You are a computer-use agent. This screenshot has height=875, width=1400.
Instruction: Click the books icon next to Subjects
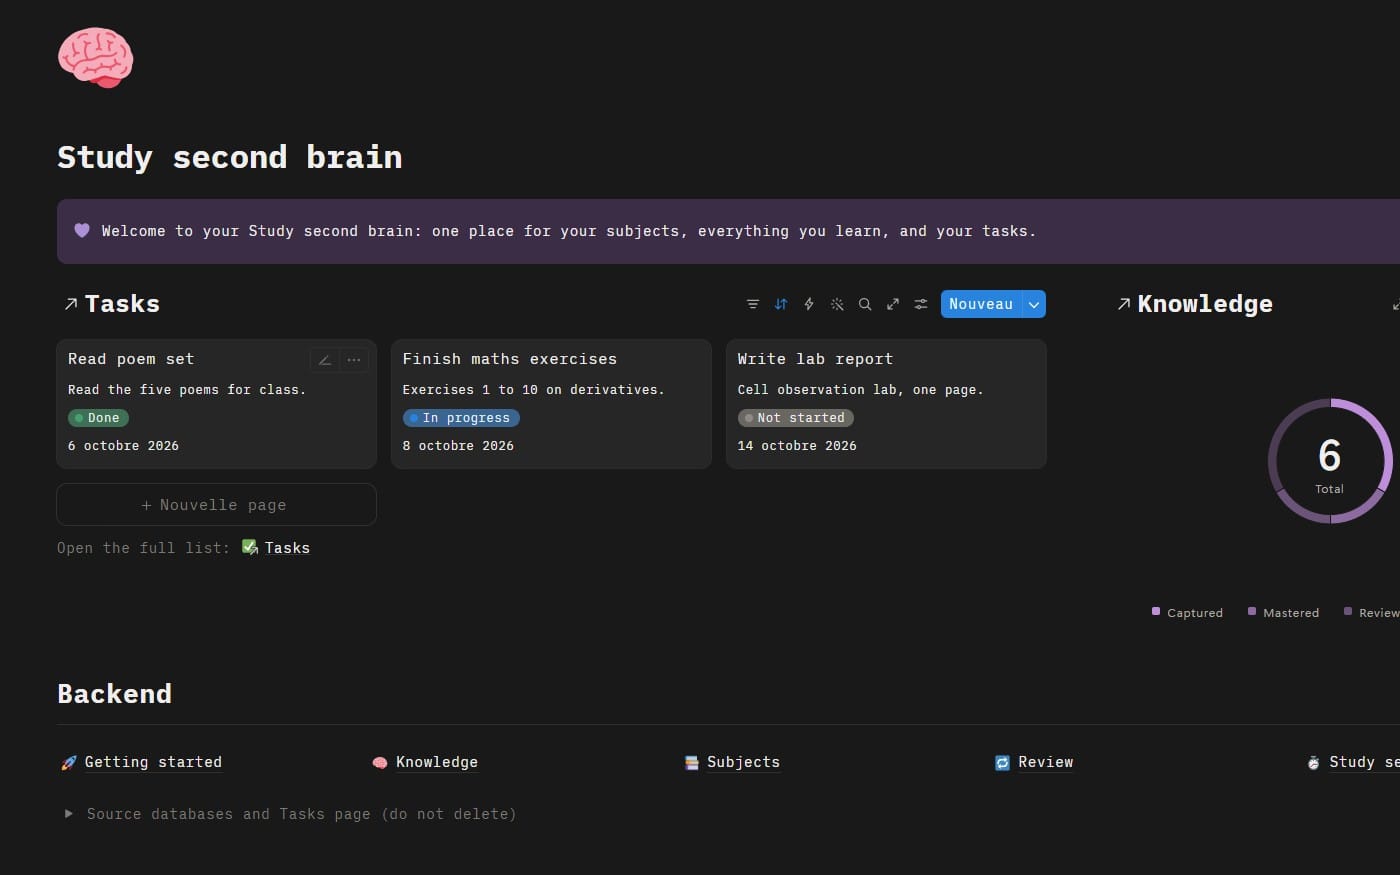click(x=691, y=763)
